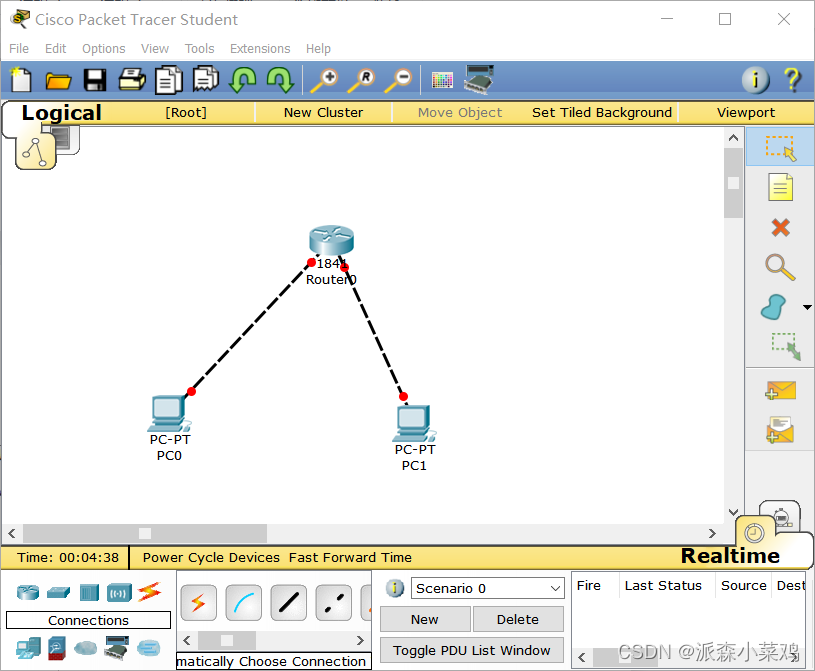The height and width of the screenshot is (671, 815).
Task: Click the network information i icon
Action: click(x=755, y=81)
